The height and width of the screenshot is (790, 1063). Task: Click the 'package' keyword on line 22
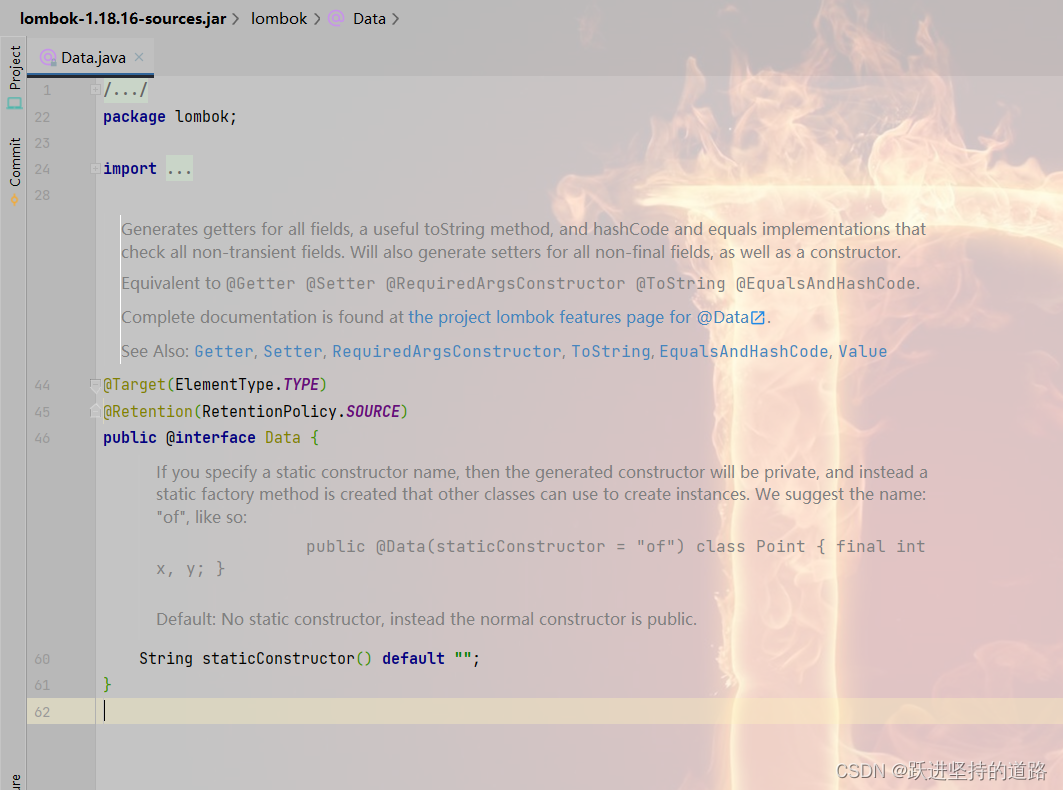point(134,117)
